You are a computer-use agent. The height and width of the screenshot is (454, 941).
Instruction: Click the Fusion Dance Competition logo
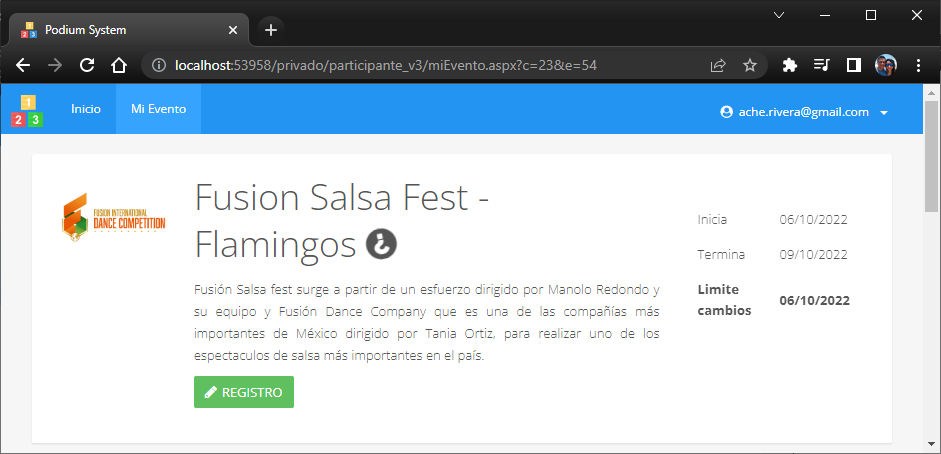click(113, 218)
